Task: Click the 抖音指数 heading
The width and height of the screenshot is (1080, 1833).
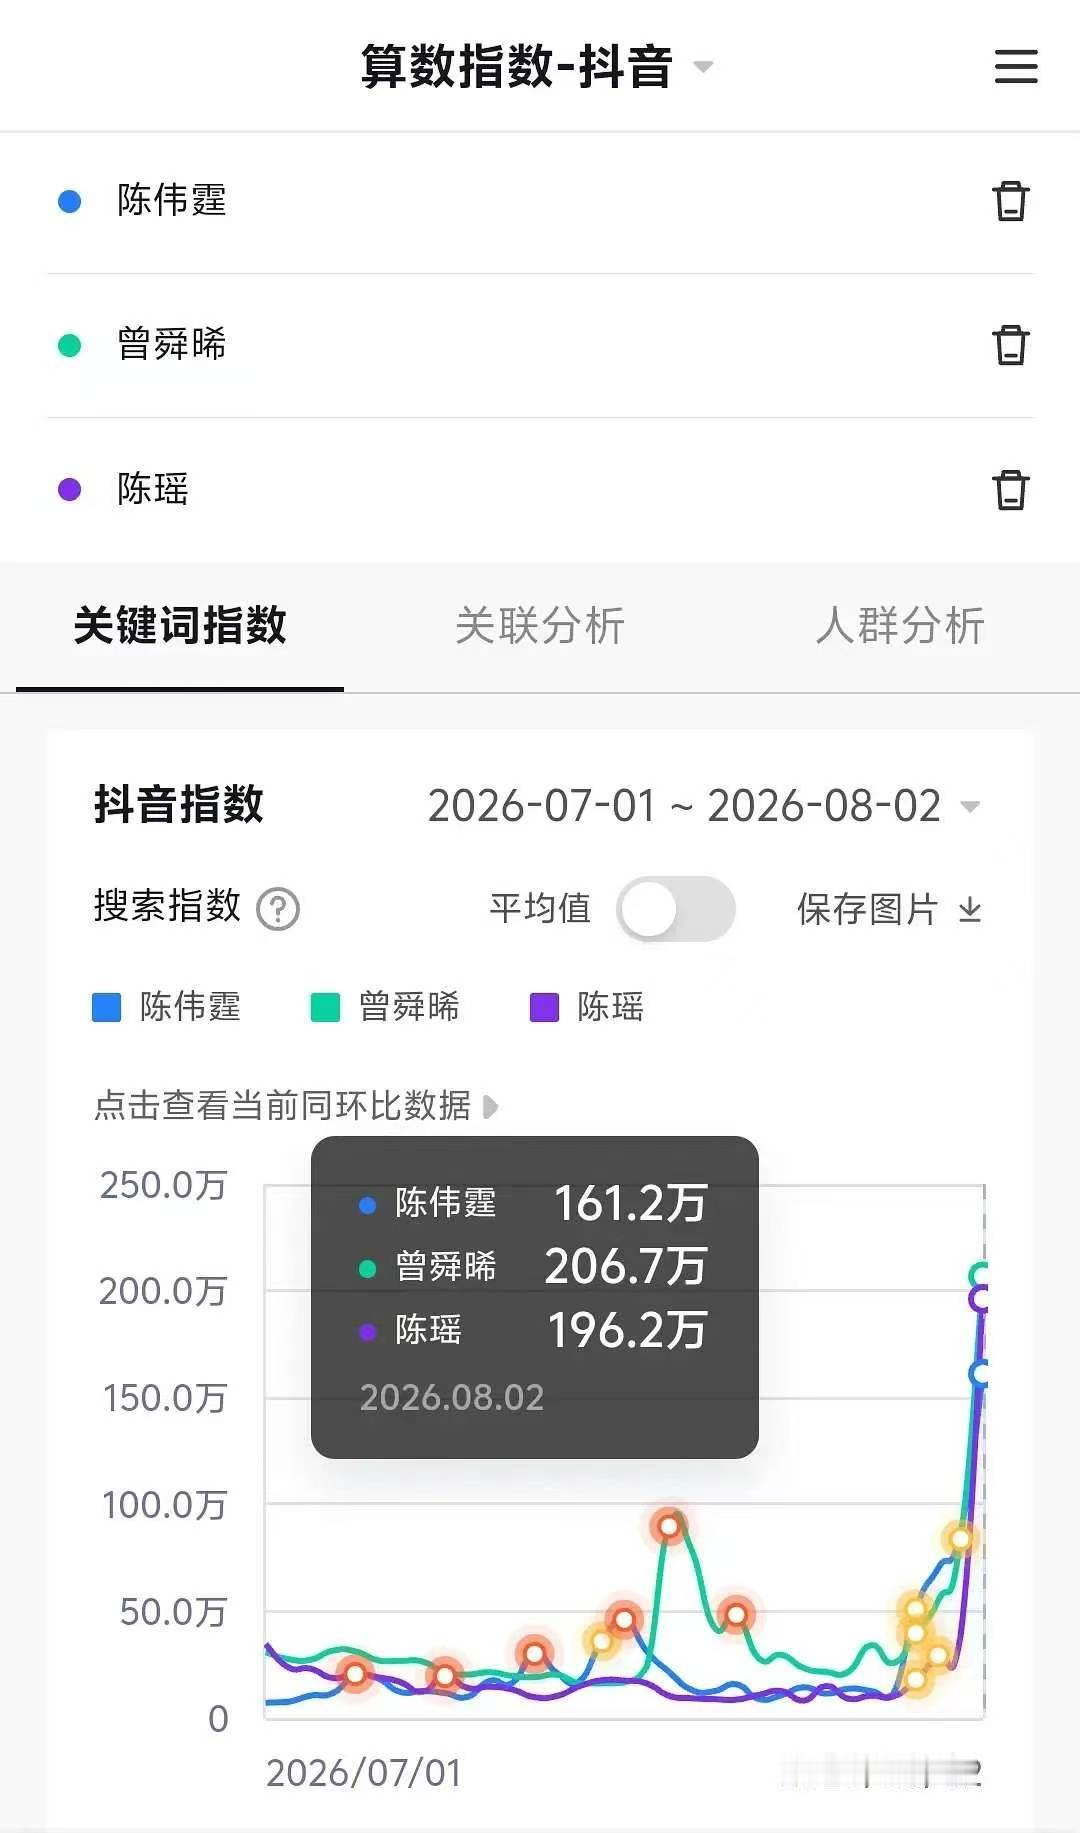Action: coord(179,805)
